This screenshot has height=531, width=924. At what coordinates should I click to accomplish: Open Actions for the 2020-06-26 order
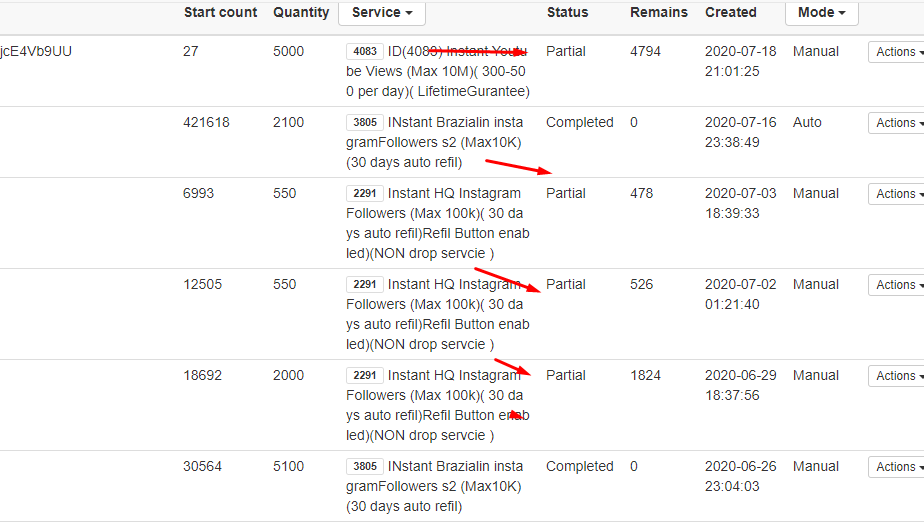click(x=896, y=467)
